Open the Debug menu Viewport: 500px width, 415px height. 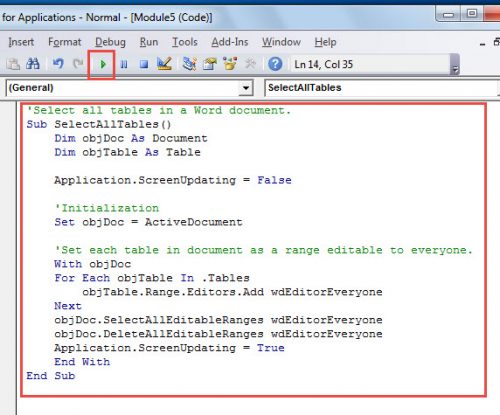click(110, 42)
